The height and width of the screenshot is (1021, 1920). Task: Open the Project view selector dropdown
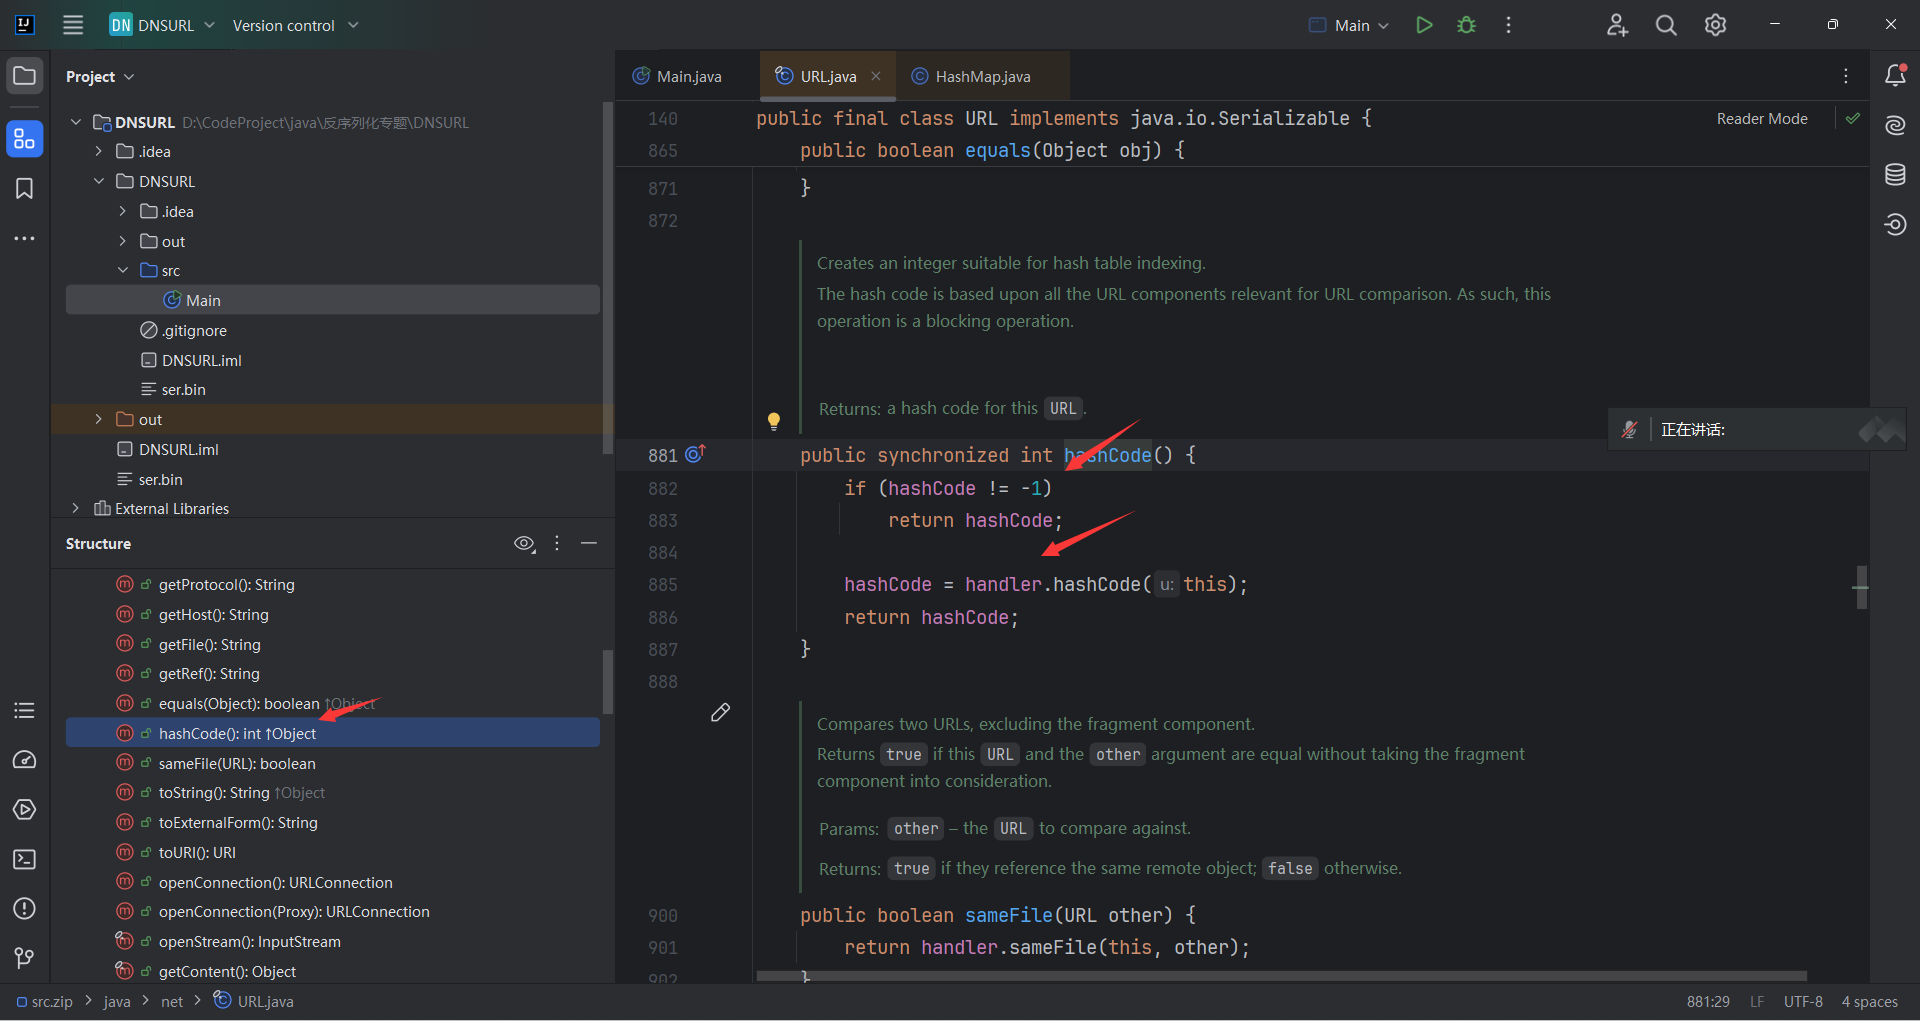pos(100,77)
